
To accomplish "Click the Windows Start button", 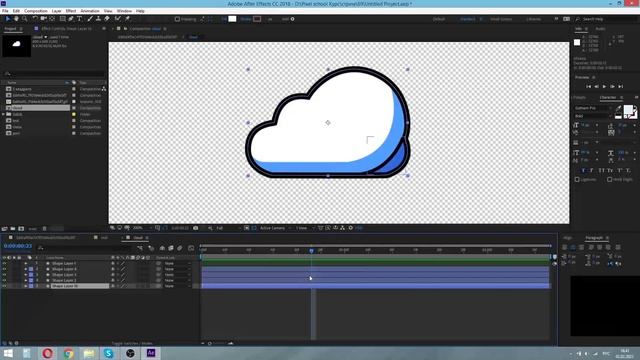I will (x=8, y=353).
